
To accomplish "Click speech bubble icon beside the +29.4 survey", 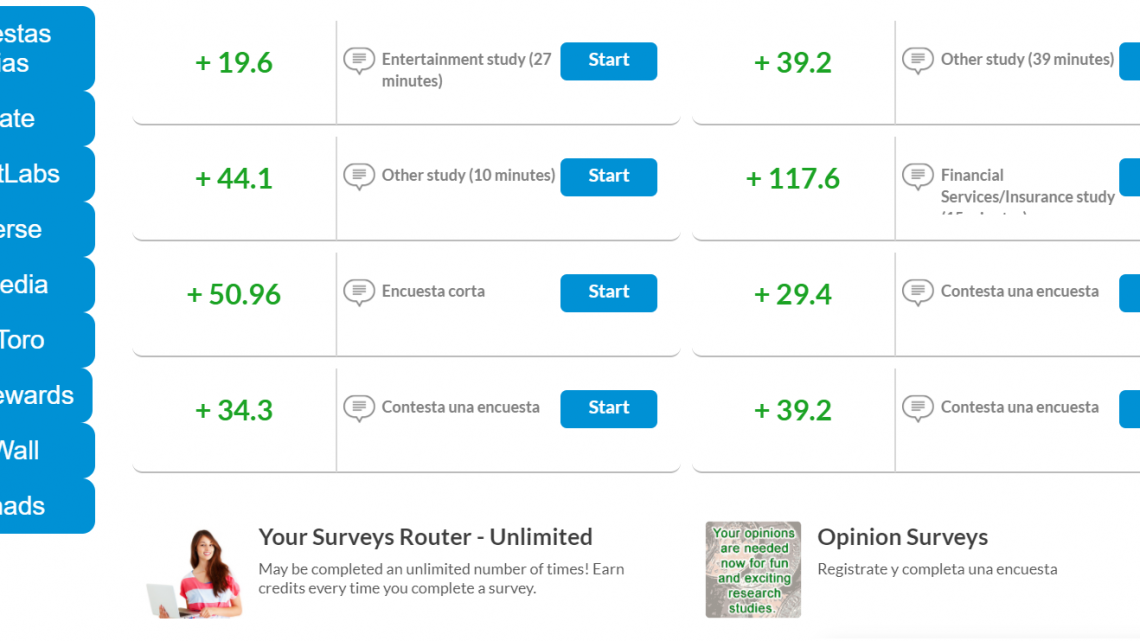I will tap(918, 292).
